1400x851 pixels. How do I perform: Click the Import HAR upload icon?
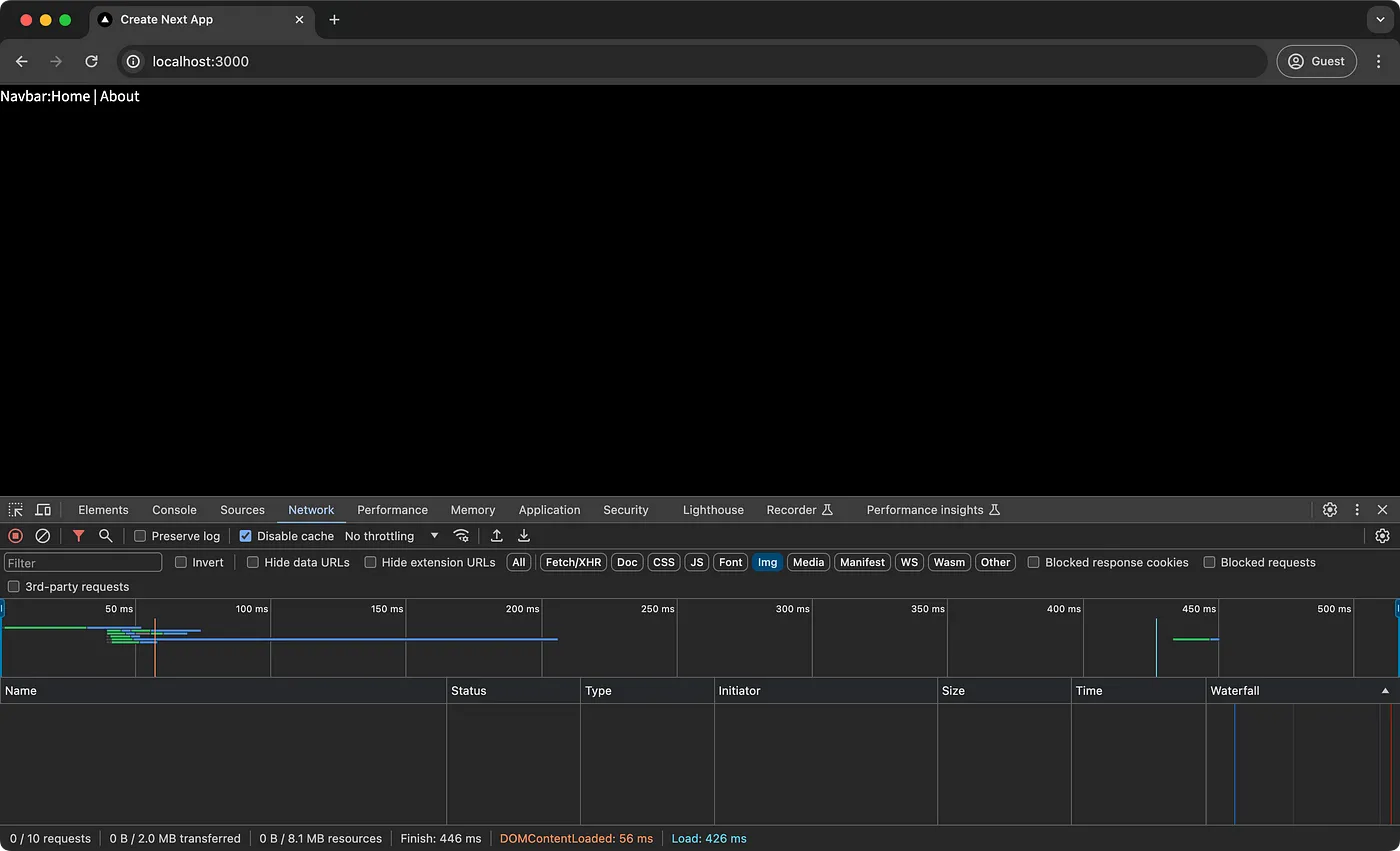click(x=496, y=536)
